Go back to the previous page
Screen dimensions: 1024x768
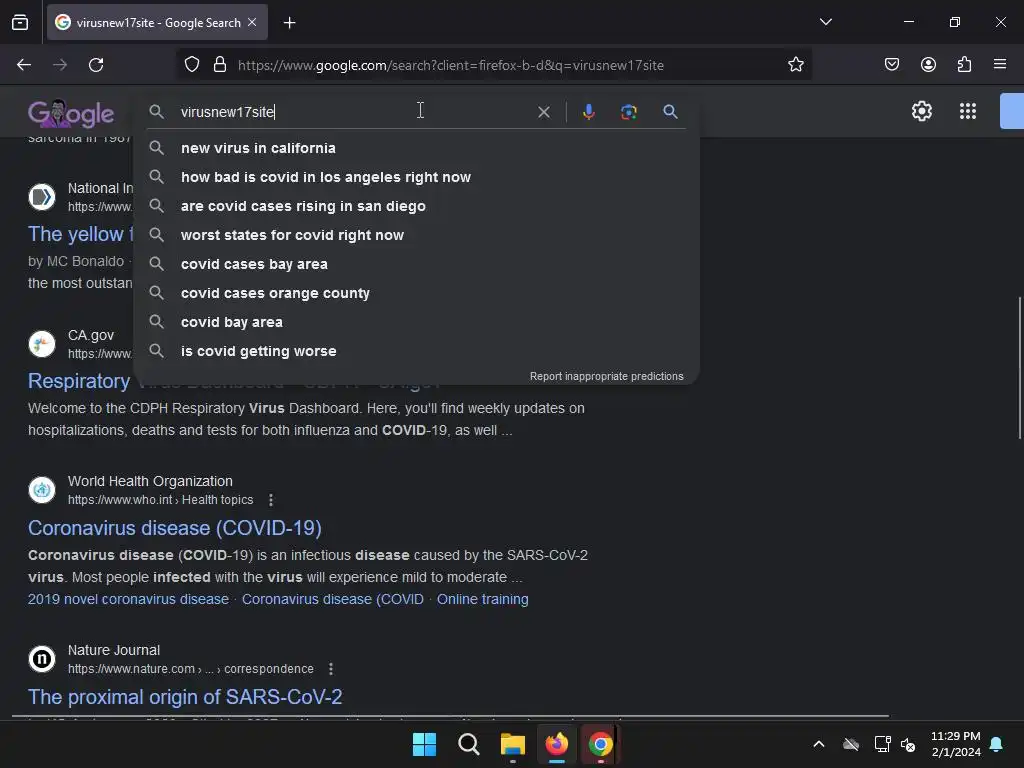(24, 65)
